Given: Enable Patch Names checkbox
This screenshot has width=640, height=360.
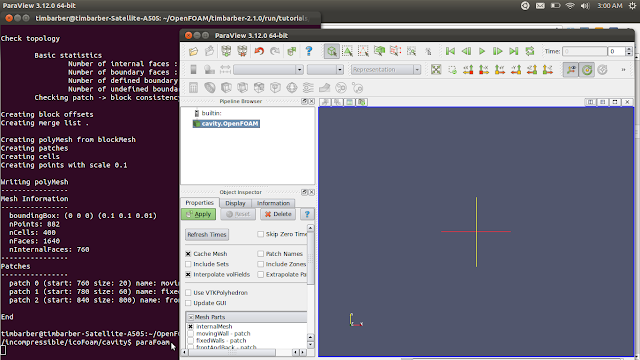Looking at the screenshot, I should click(x=260, y=253).
